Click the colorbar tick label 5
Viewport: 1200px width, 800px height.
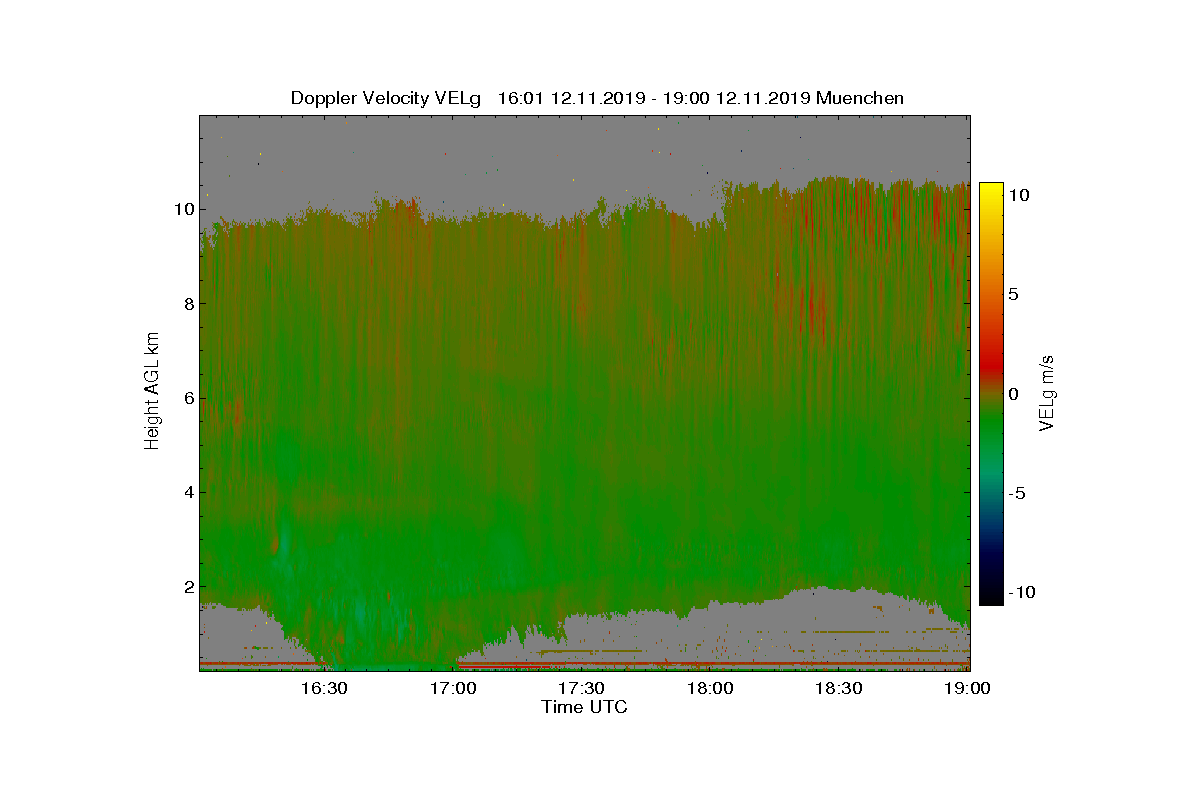pyautogui.click(x=1014, y=294)
